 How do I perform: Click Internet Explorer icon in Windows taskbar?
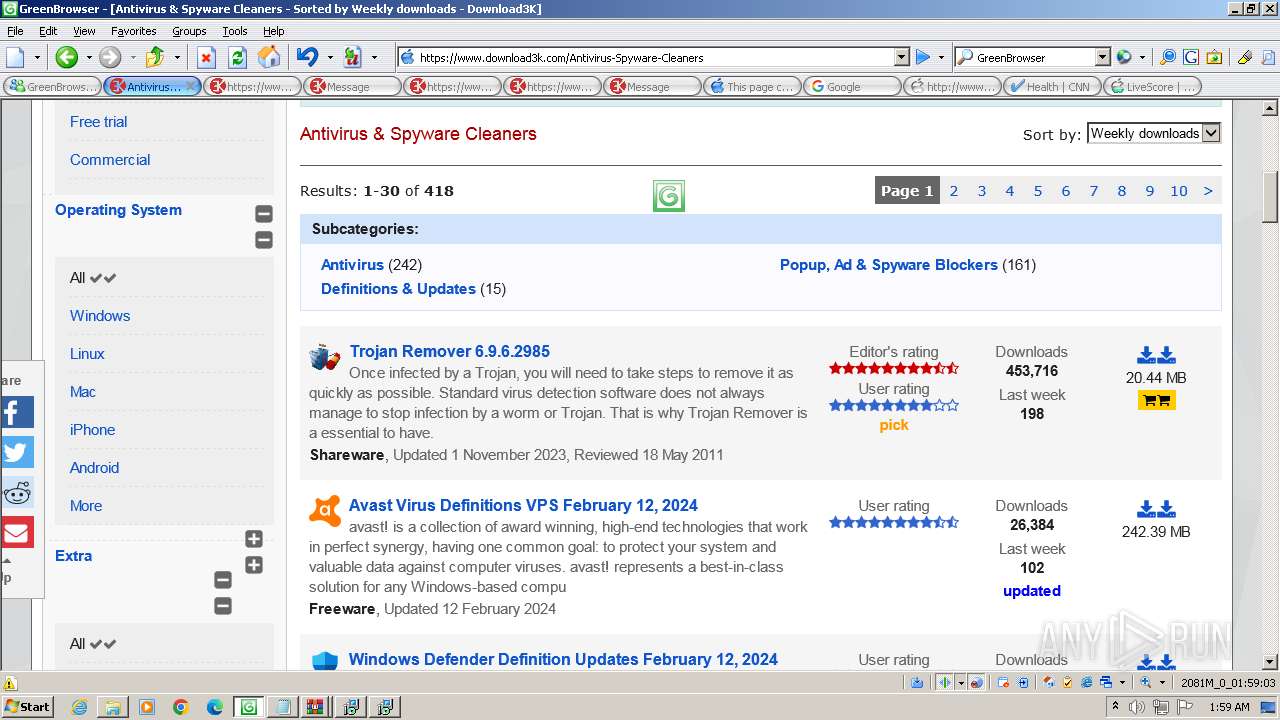[79, 707]
